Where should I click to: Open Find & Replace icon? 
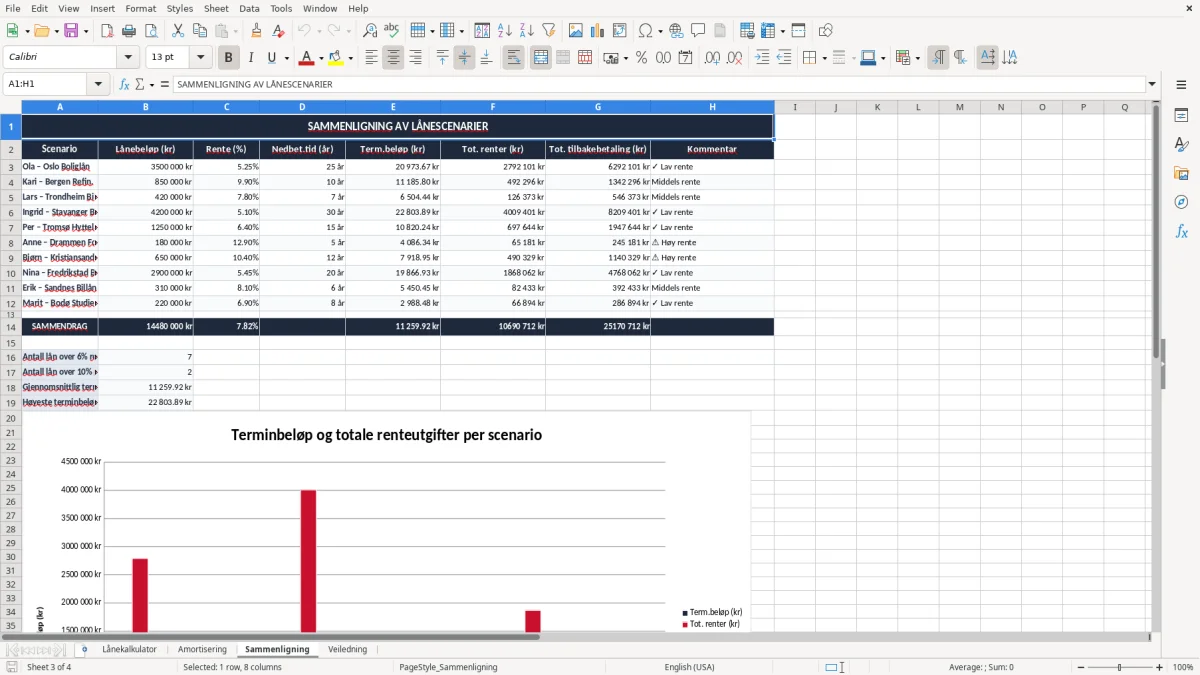370,31
